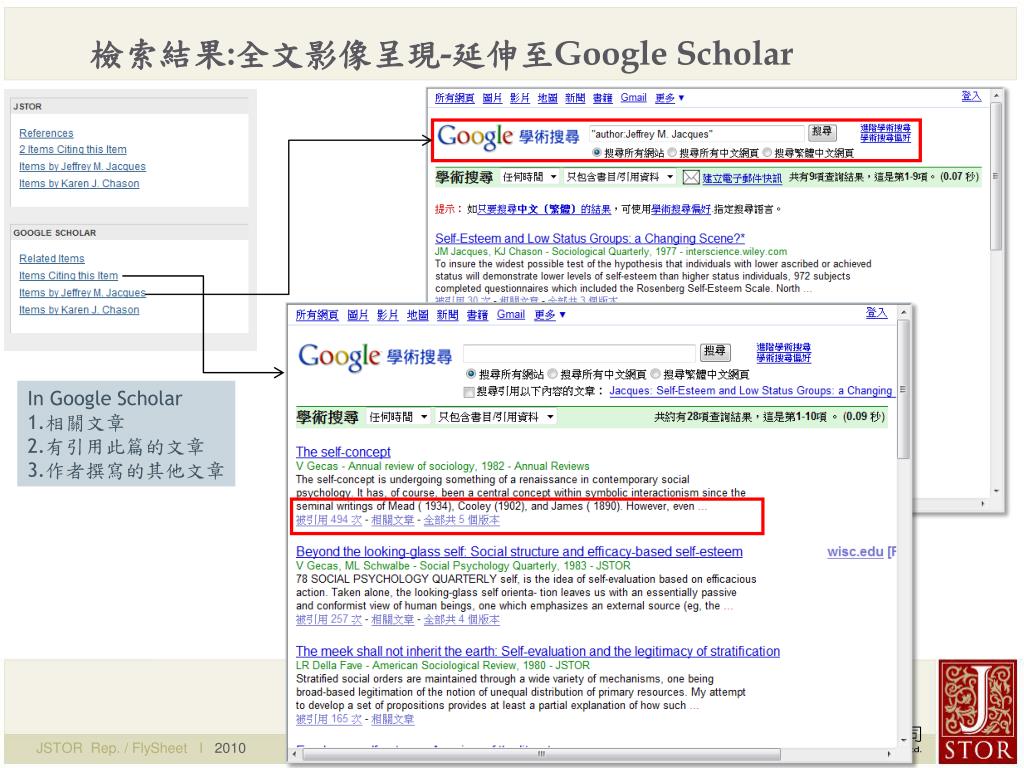The height and width of the screenshot is (768, 1024).
Task: Open 圖片 tab in front window
Action: (x=357, y=315)
